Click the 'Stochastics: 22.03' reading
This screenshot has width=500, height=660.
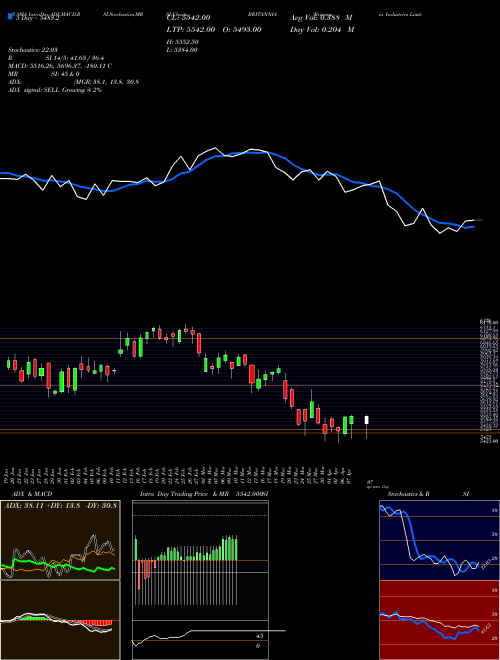(x=33, y=50)
